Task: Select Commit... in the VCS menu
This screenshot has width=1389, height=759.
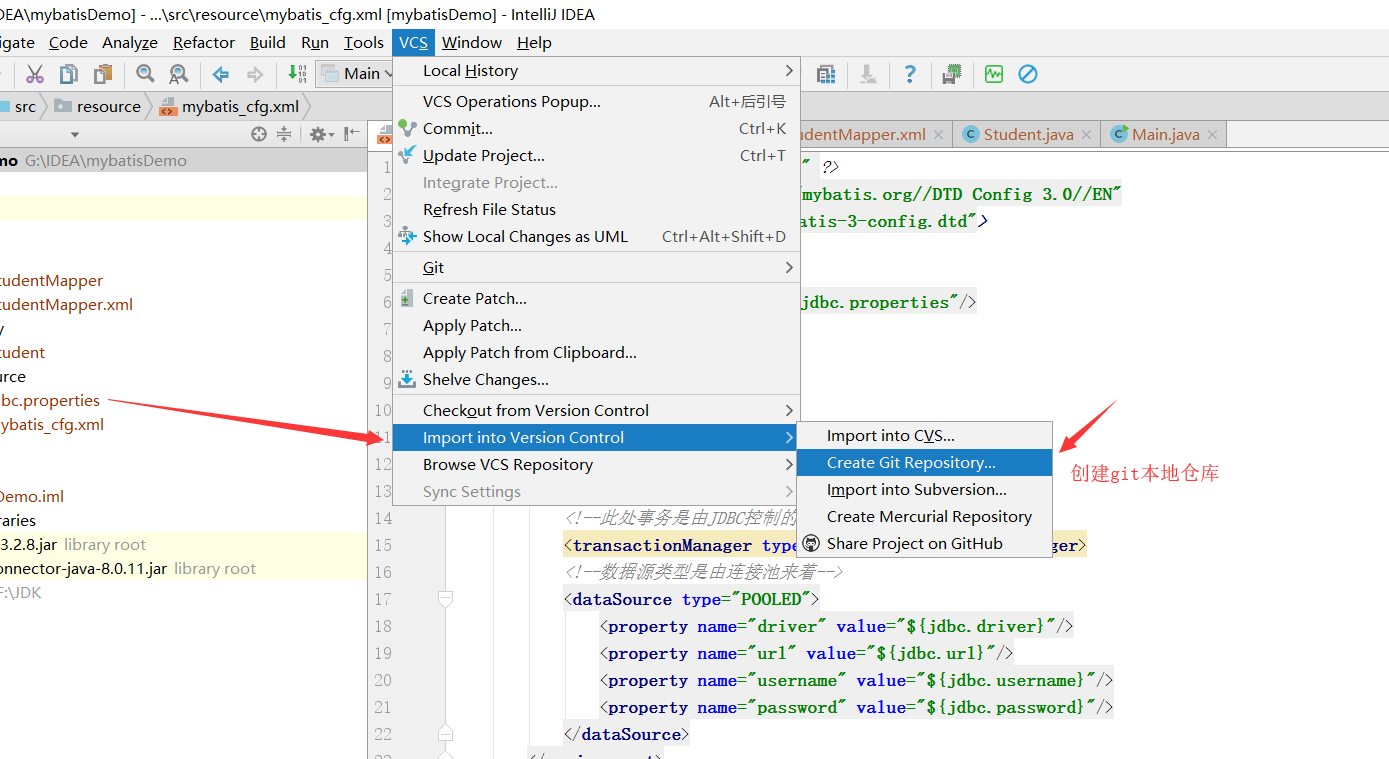Action: (596, 129)
